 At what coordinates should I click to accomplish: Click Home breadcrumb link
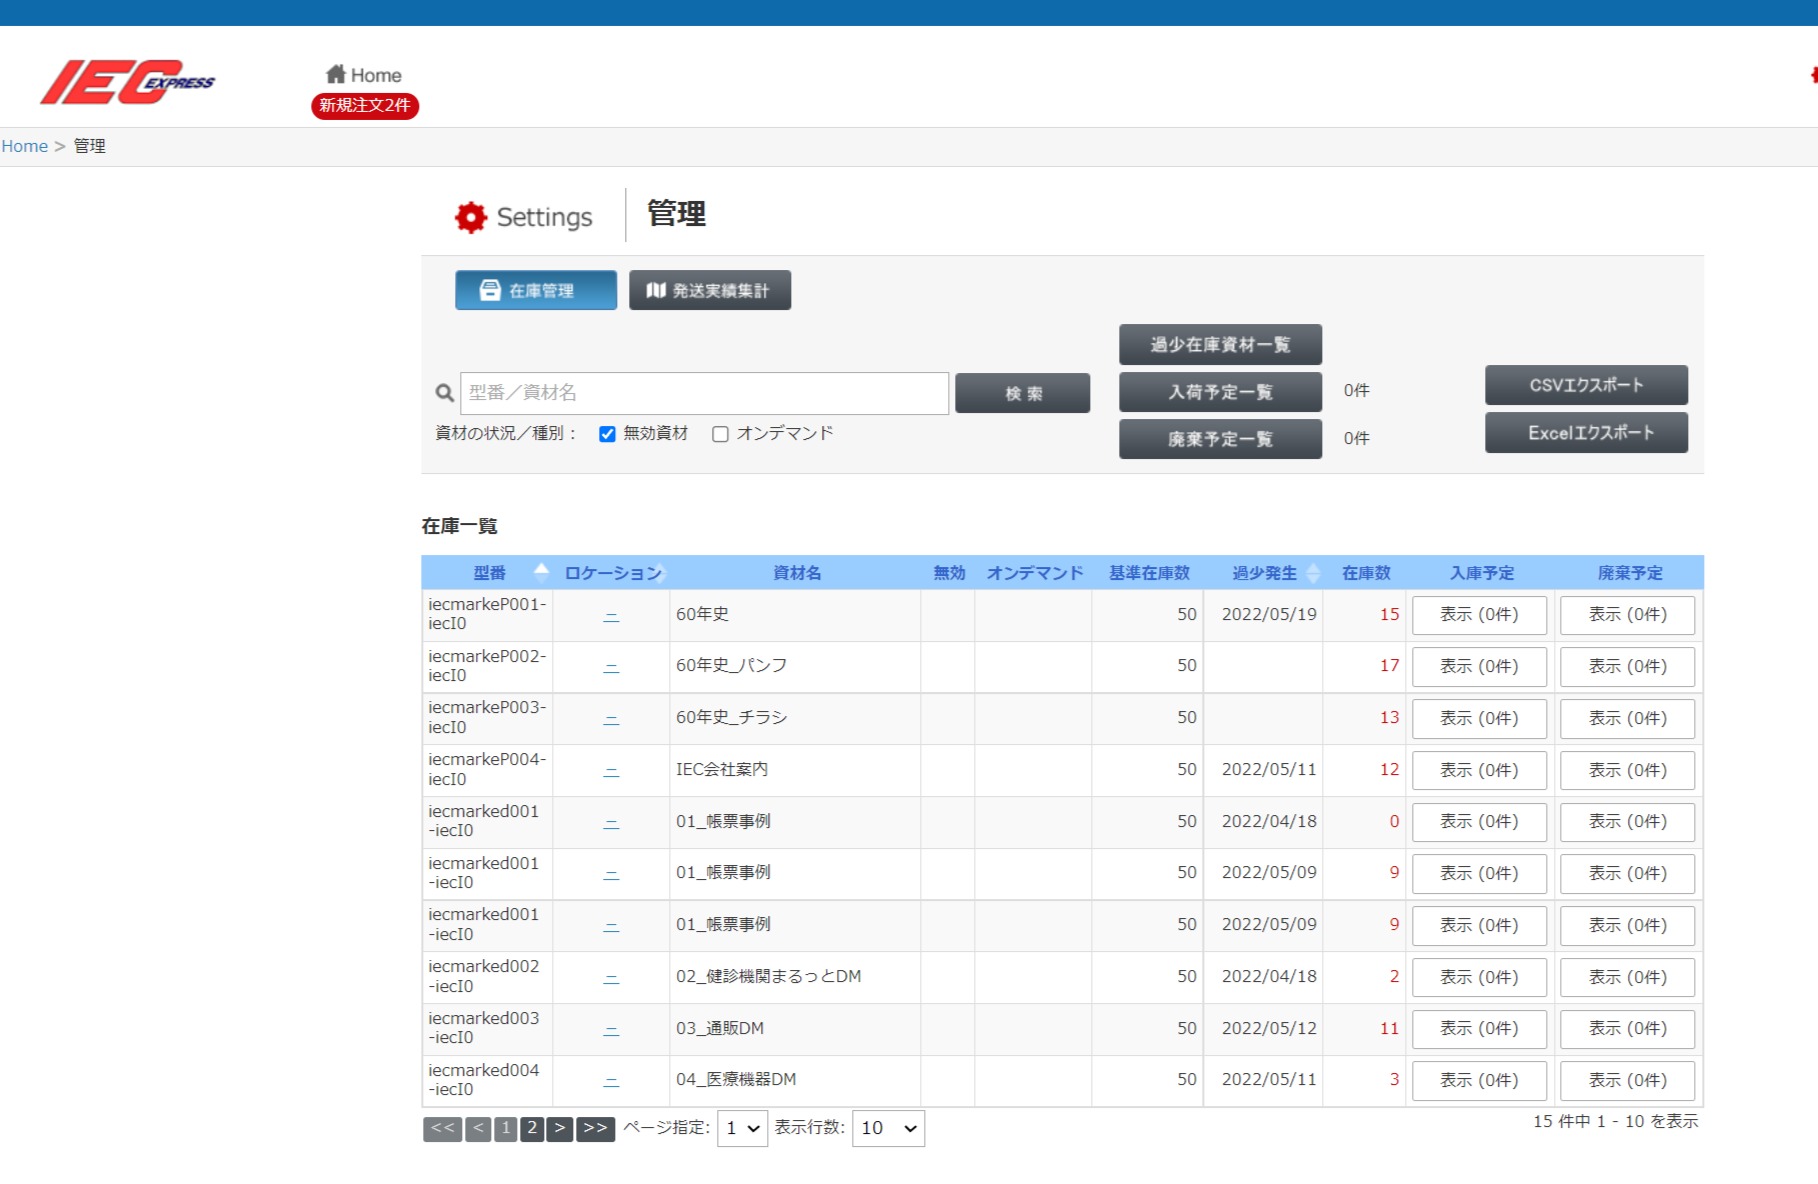click(25, 146)
